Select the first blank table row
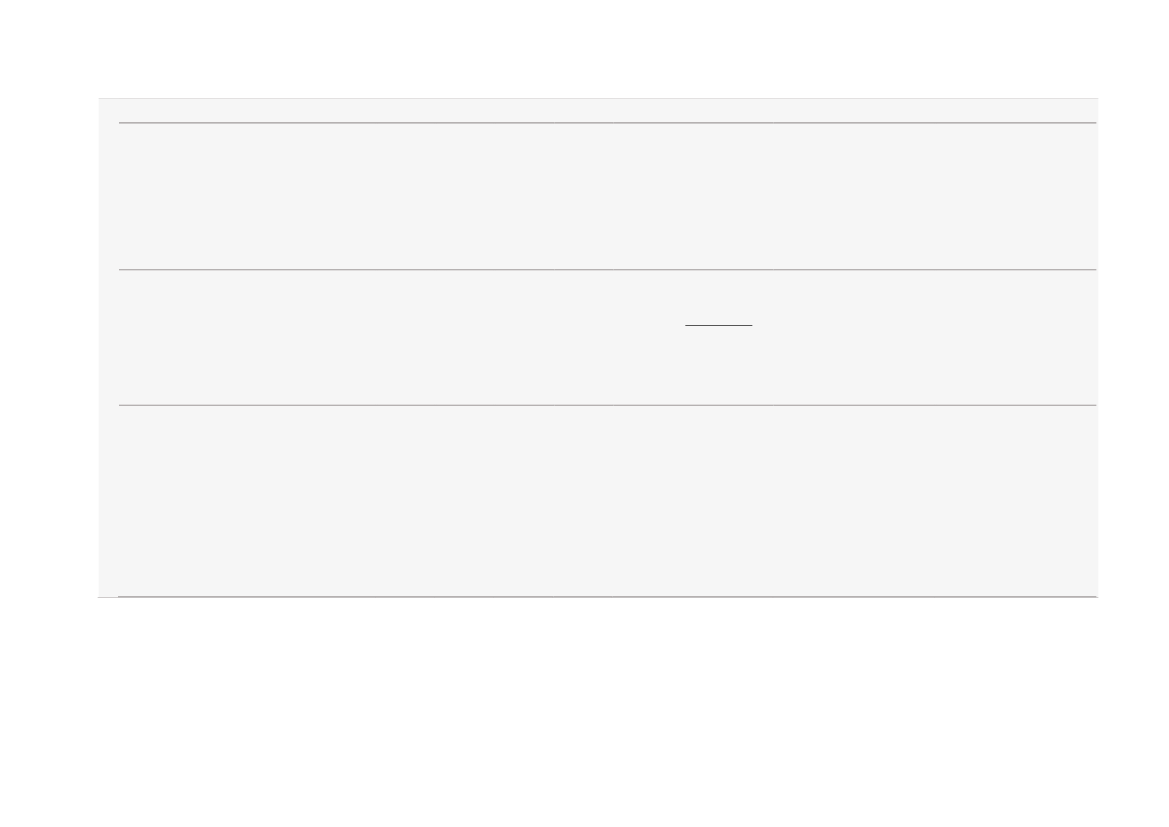Viewport: 1169px width, 827px height. pyautogui.click(x=608, y=196)
